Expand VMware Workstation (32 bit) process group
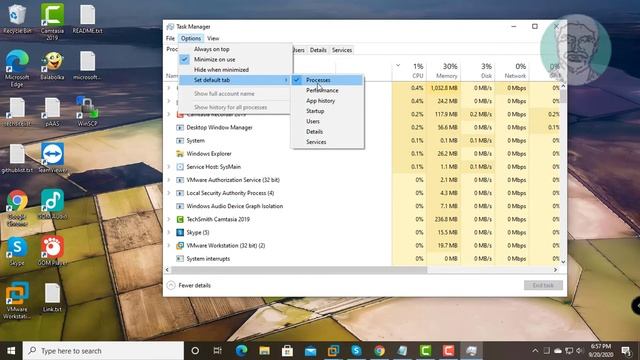 click(169, 245)
